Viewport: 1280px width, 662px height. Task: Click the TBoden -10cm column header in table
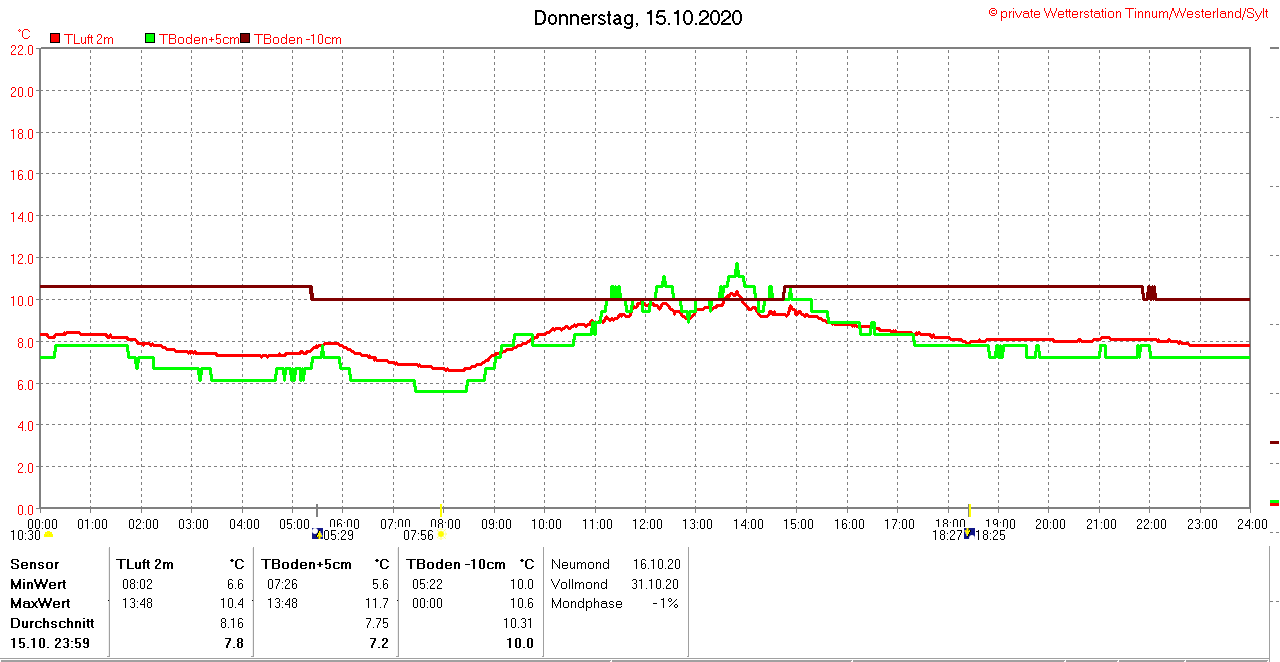click(455, 564)
